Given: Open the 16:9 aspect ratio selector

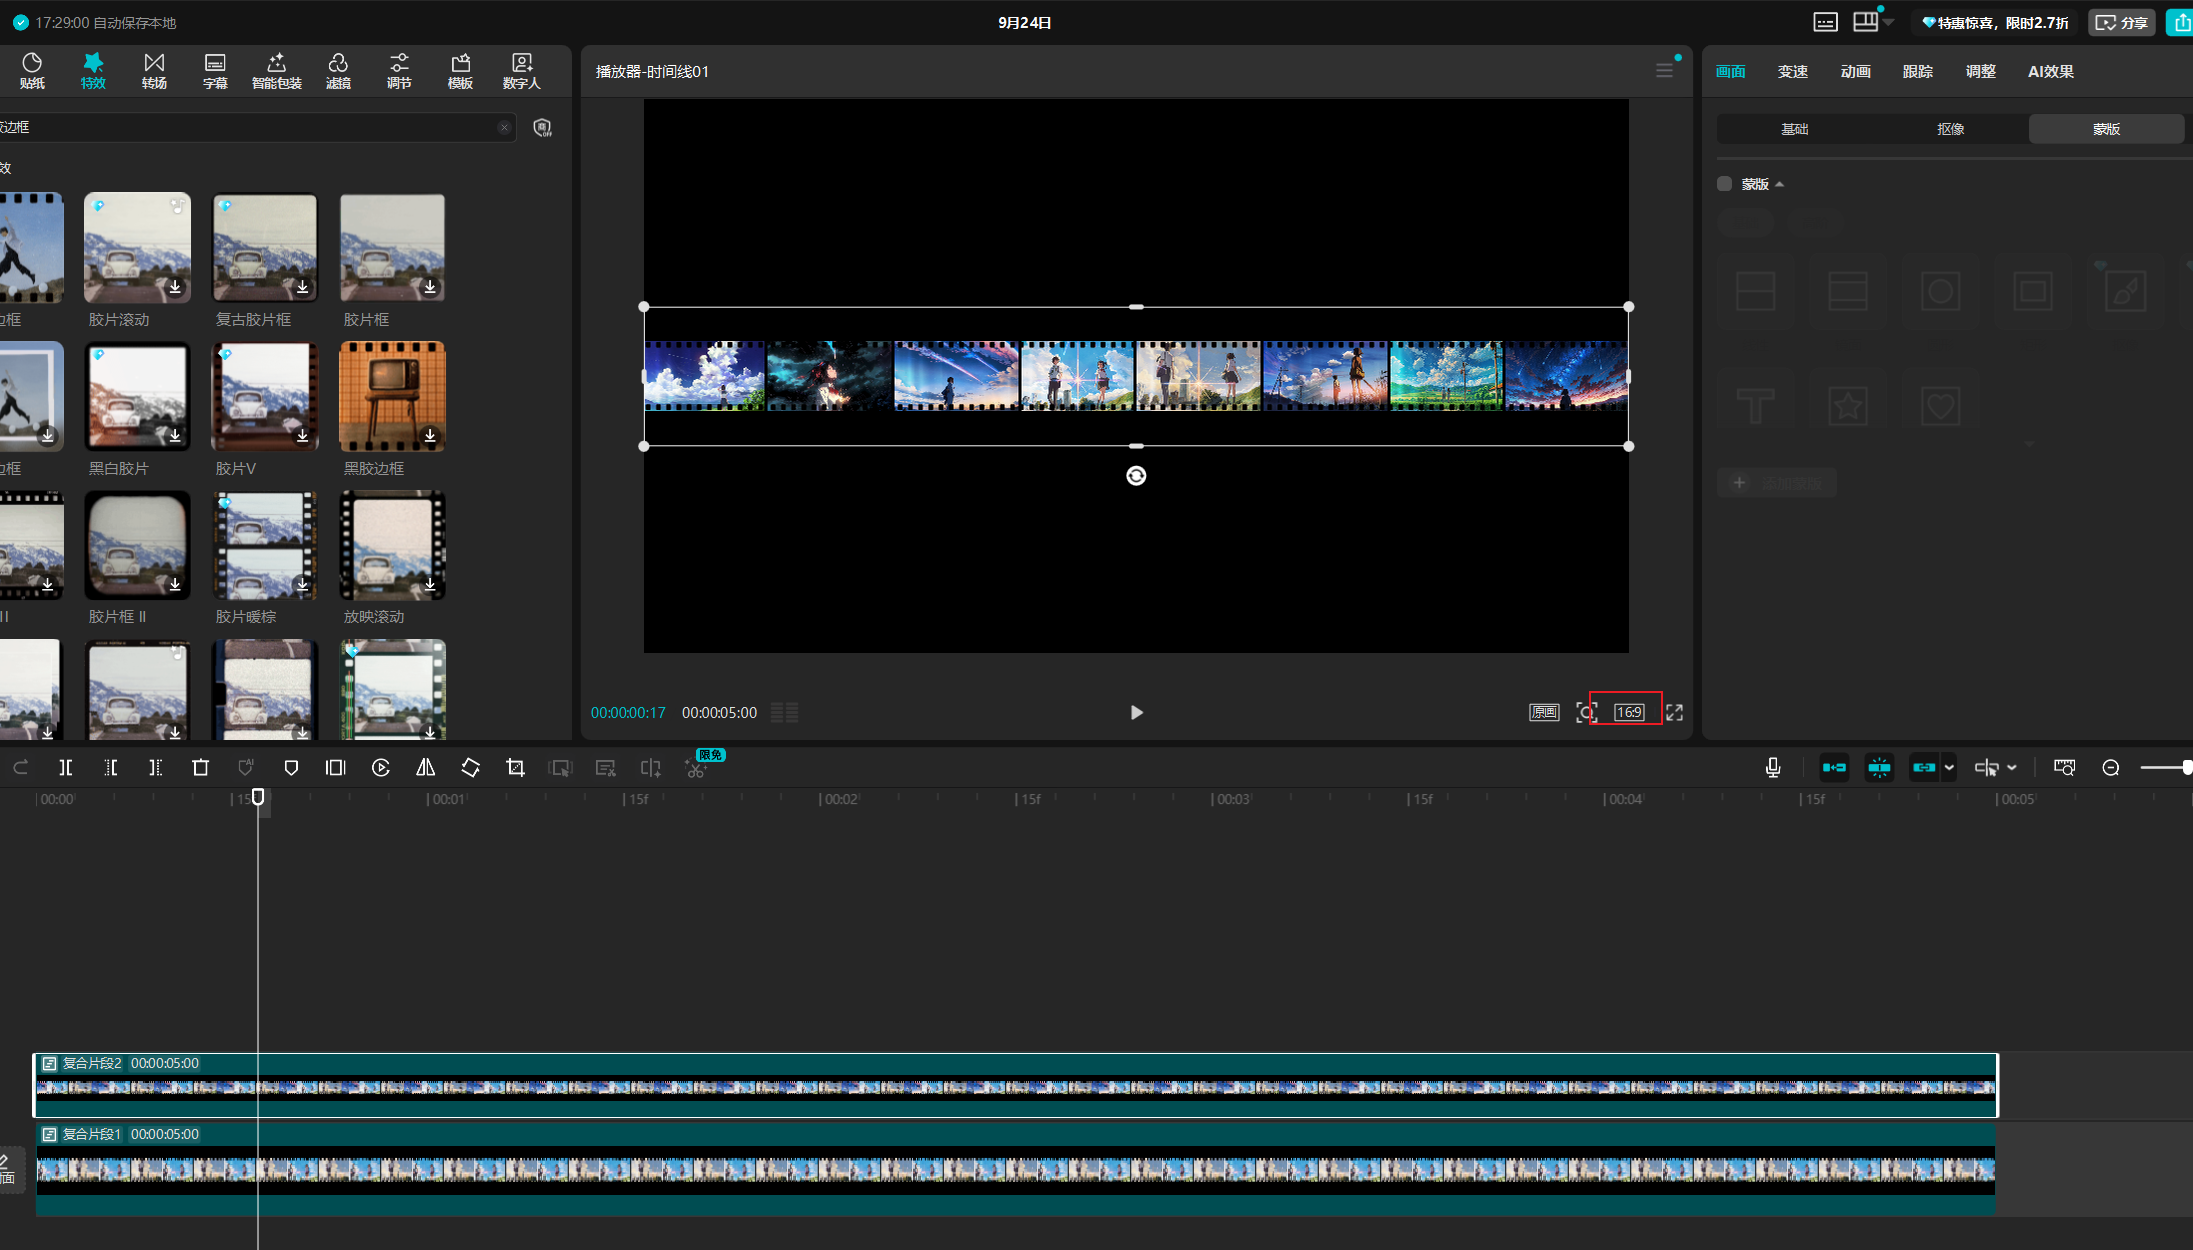Looking at the screenshot, I should point(1629,713).
